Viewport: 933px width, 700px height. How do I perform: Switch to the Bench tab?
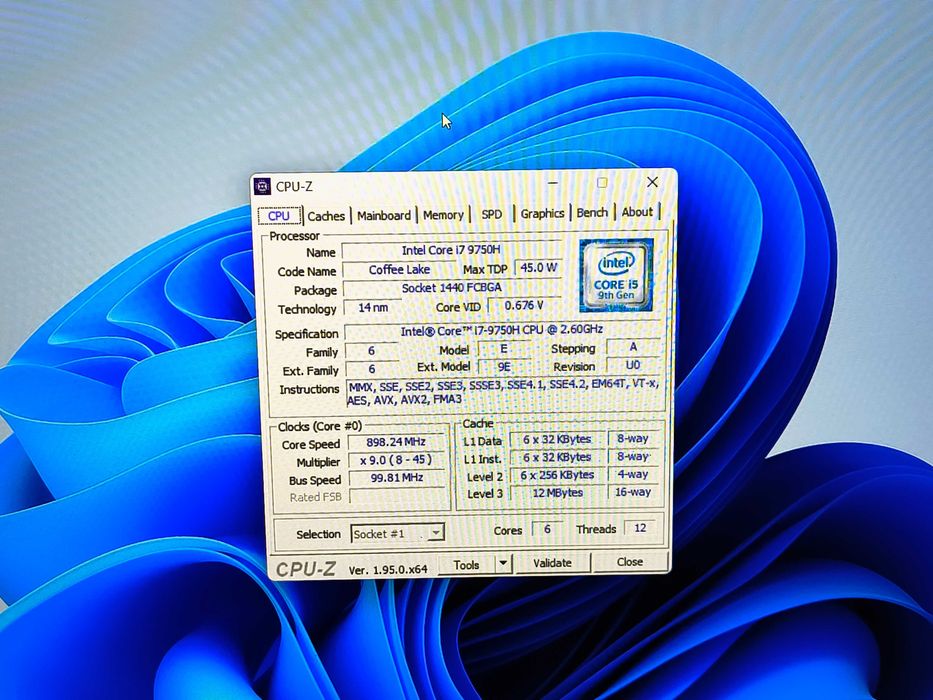click(592, 212)
